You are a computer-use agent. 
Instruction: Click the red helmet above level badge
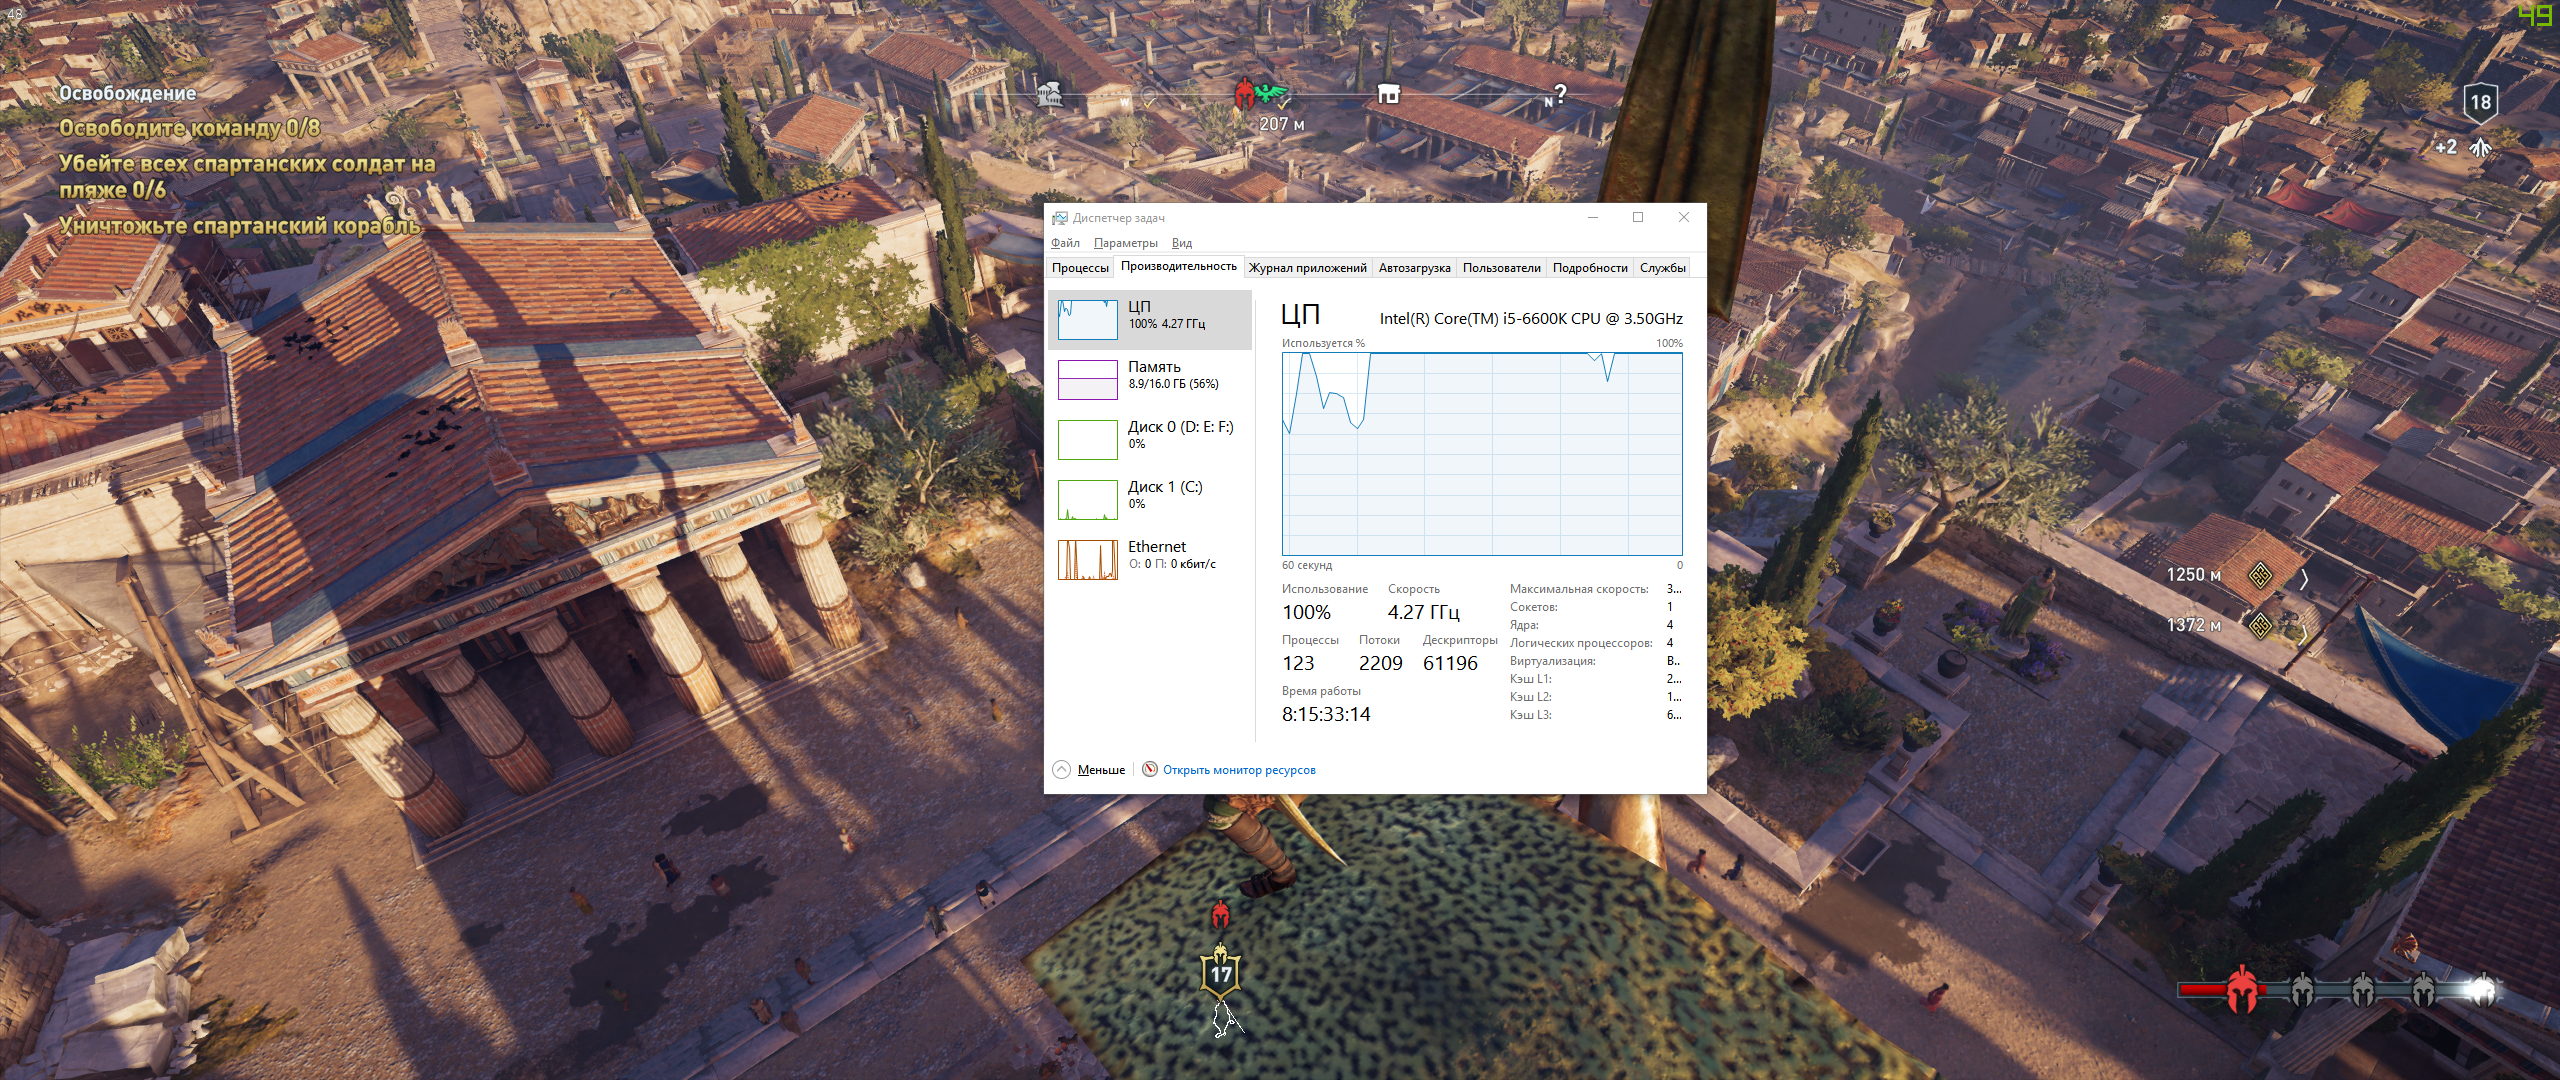[1220, 914]
